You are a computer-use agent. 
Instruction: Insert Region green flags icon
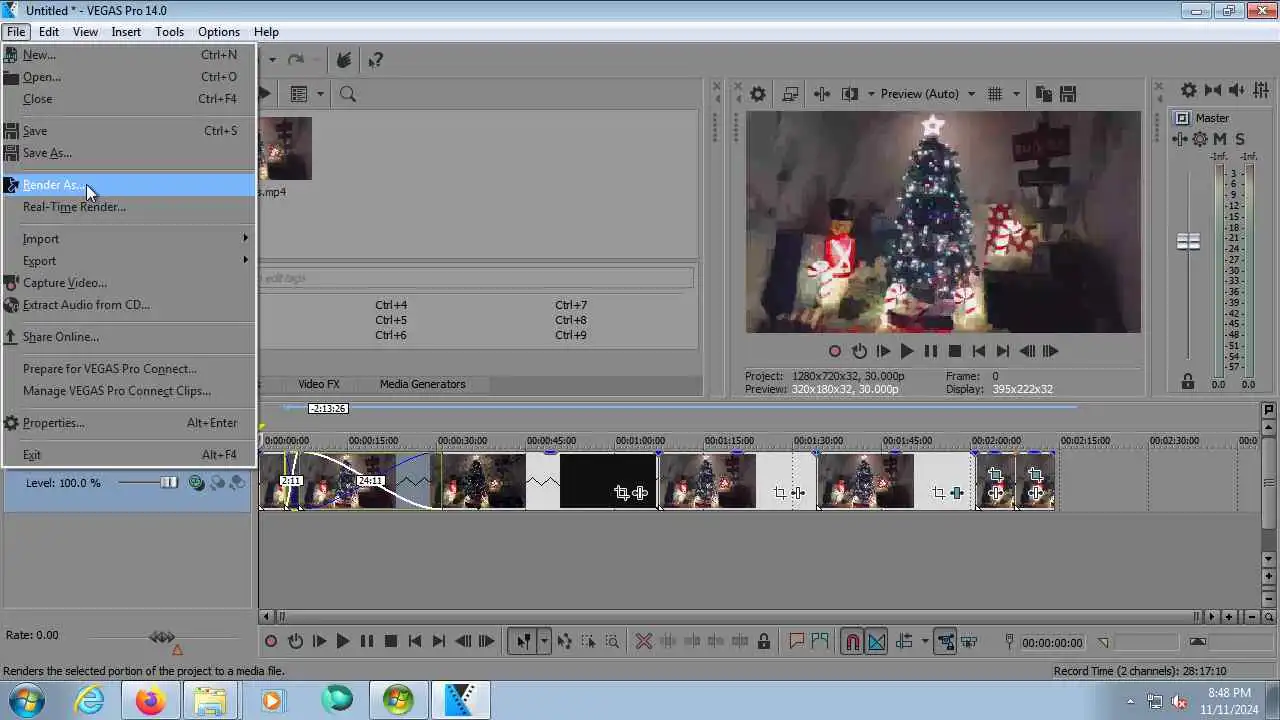tap(821, 642)
